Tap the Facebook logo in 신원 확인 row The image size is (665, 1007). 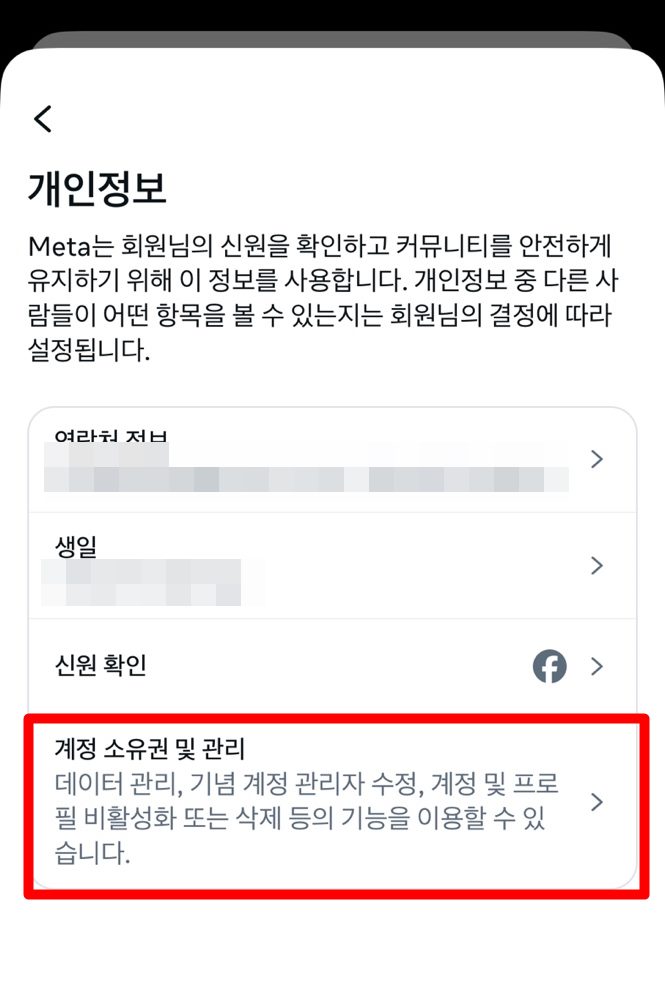click(x=549, y=666)
